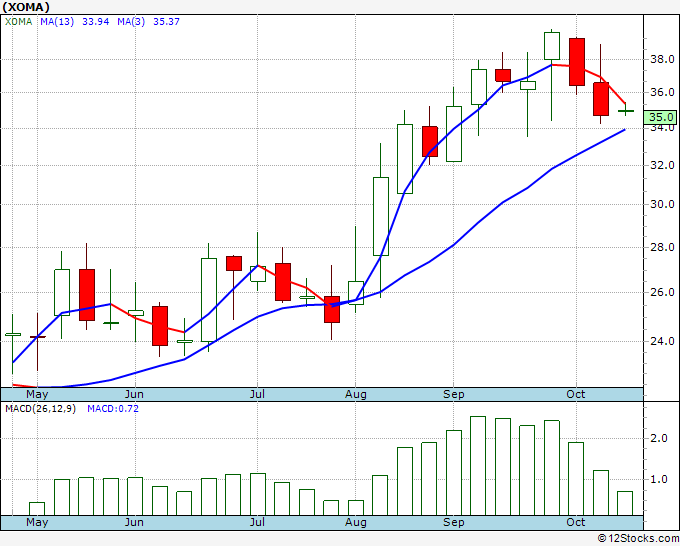Click May on the price chart axis
Viewport: 680px width, 546px height.
[37, 394]
